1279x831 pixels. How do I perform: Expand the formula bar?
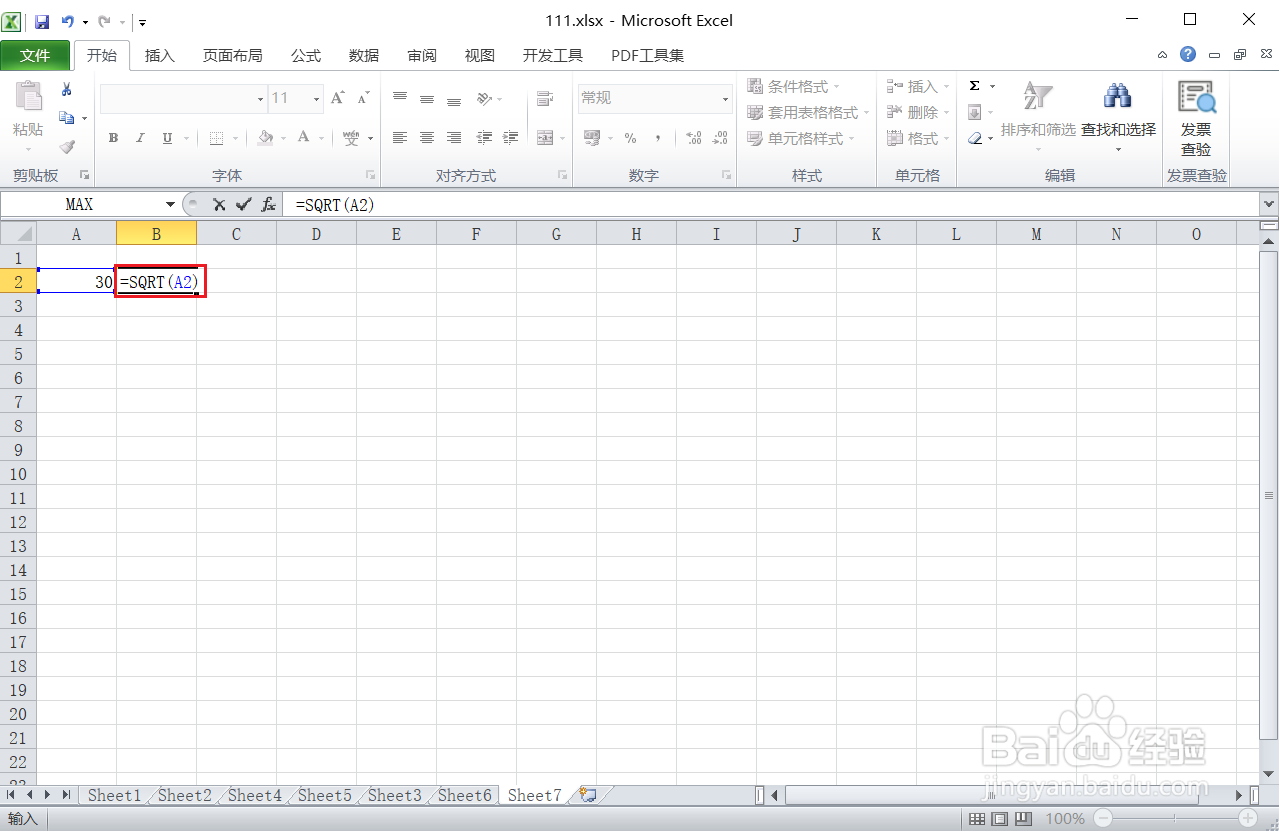click(x=1269, y=204)
